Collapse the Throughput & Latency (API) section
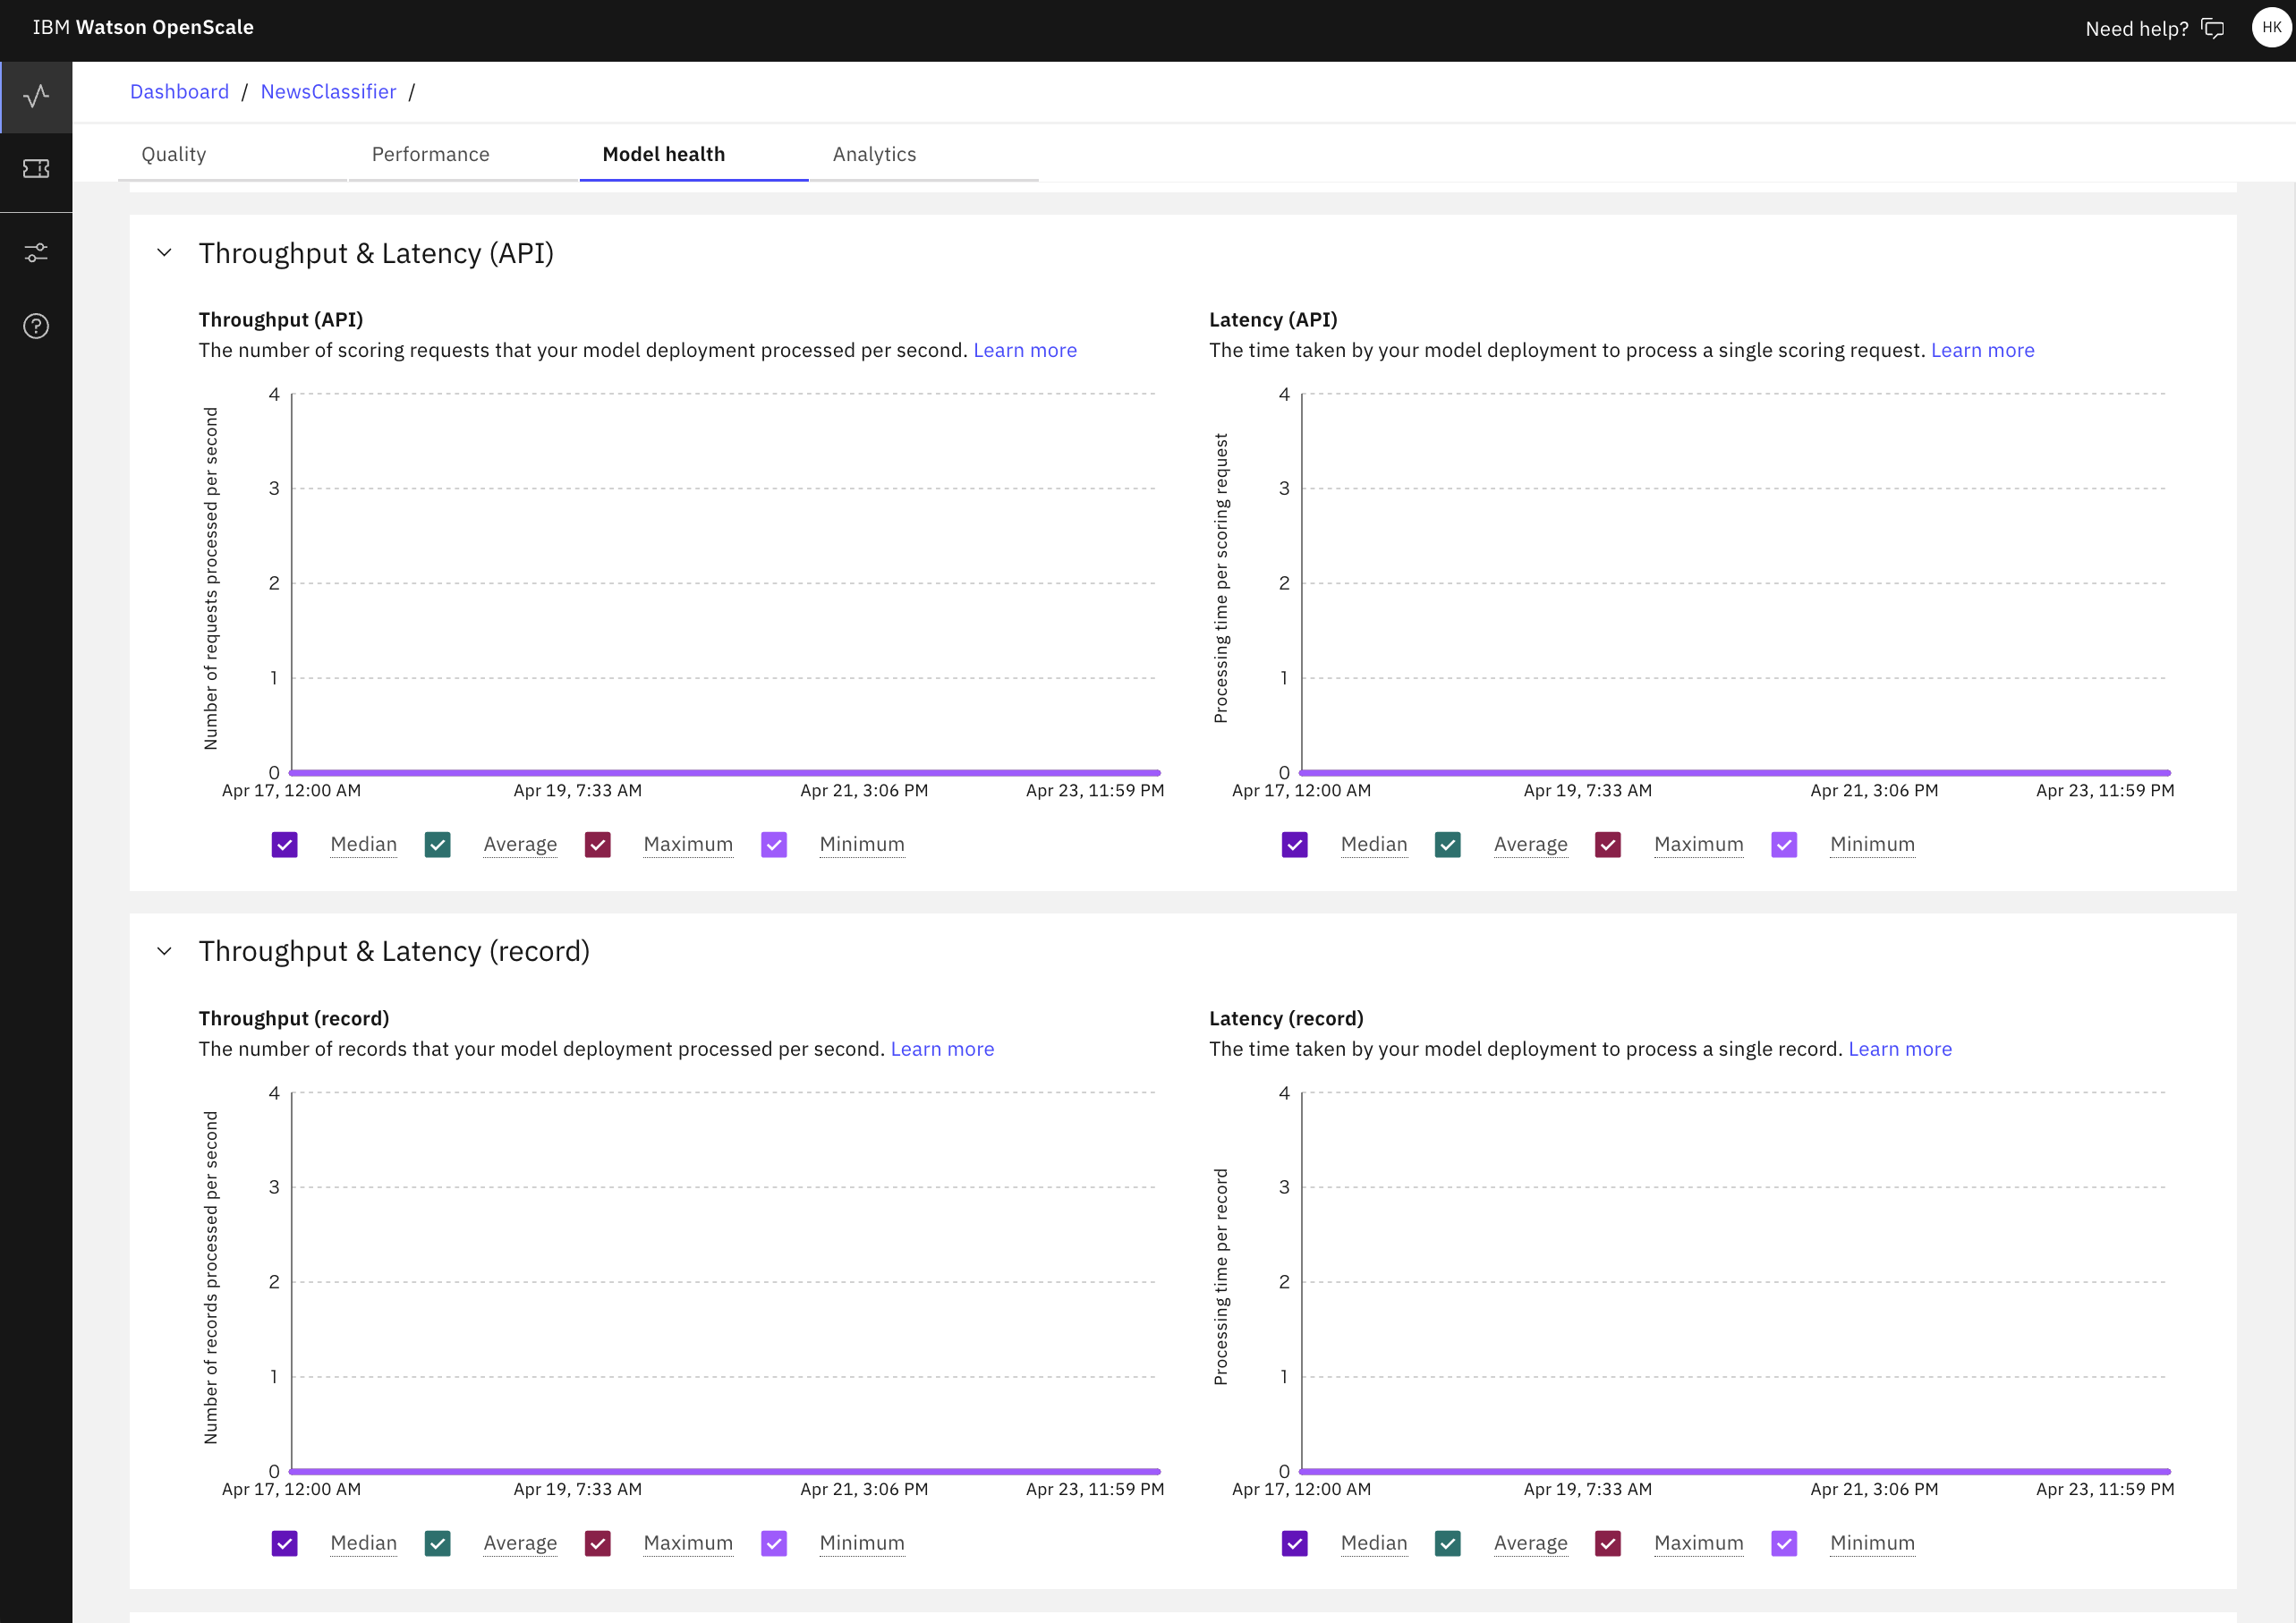The width and height of the screenshot is (2296, 1623). pyautogui.click(x=165, y=253)
